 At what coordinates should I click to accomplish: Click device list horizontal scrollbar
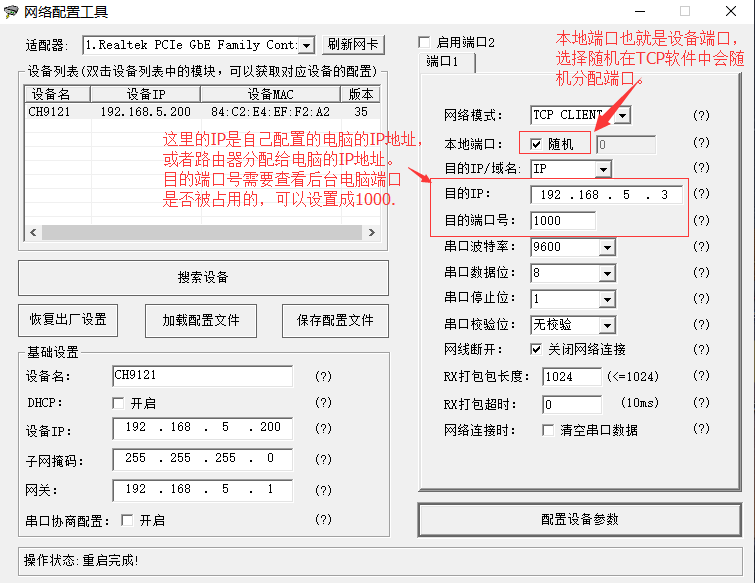point(202,233)
